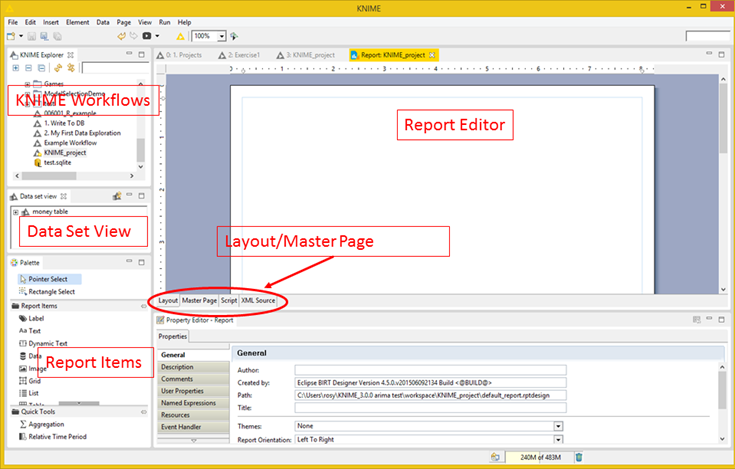735x469 pixels.
Task: Select the Relative Time Period quick tool
Action: tap(52, 436)
